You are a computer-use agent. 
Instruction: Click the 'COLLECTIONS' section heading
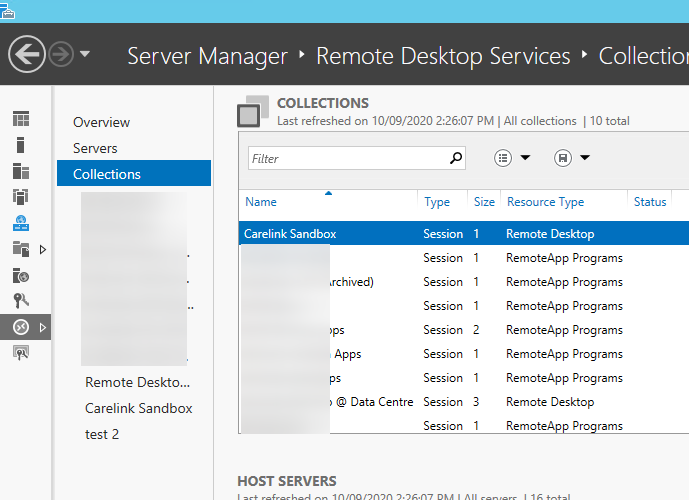click(x=323, y=103)
